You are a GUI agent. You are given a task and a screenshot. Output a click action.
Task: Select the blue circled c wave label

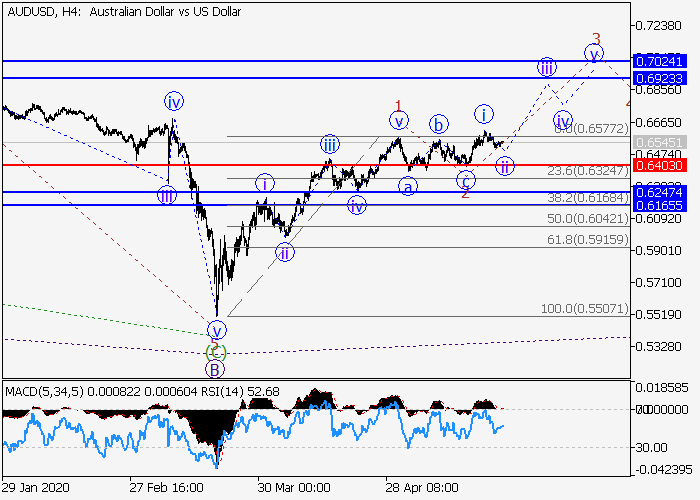click(466, 181)
